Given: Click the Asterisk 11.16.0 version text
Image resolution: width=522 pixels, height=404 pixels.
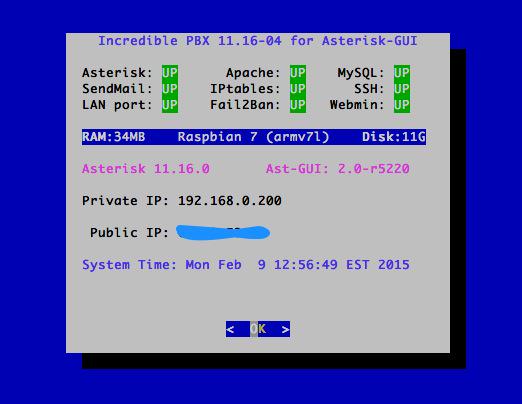Looking at the screenshot, I should (x=146, y=169).
